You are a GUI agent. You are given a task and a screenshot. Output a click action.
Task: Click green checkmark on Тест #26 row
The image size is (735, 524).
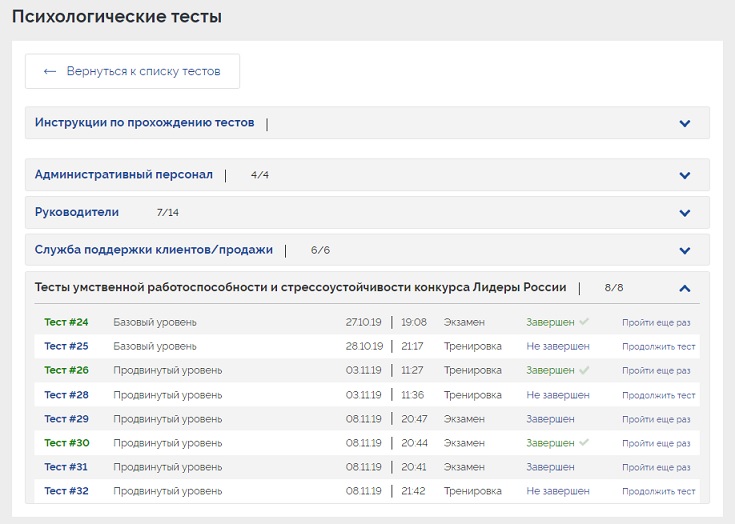(584, 370)
